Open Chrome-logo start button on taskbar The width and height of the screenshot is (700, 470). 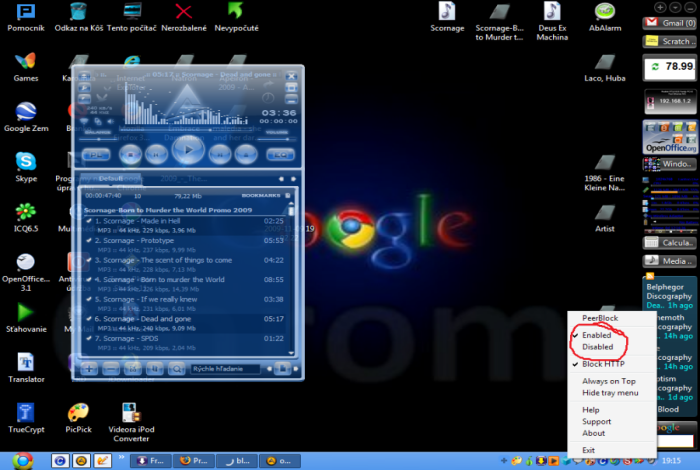(23, 461)
